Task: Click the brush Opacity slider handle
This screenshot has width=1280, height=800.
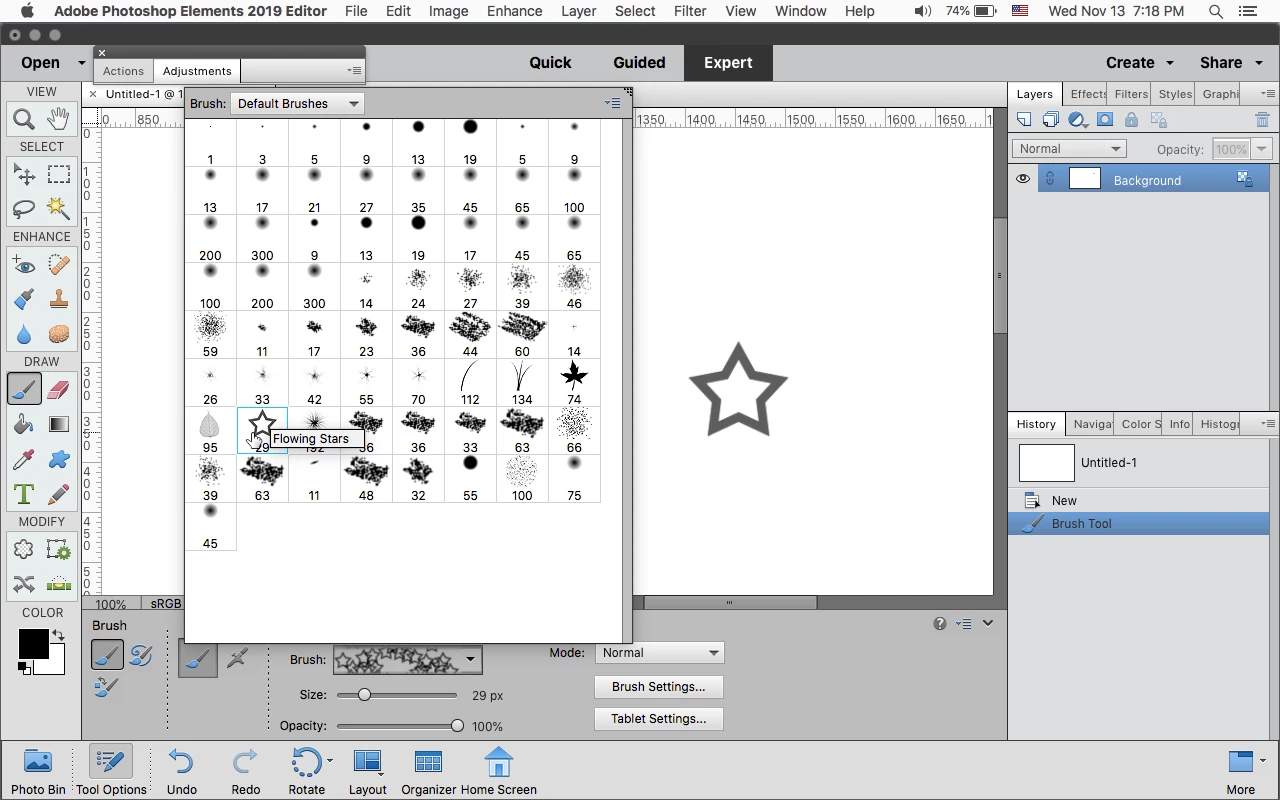Action: [457, 726]
